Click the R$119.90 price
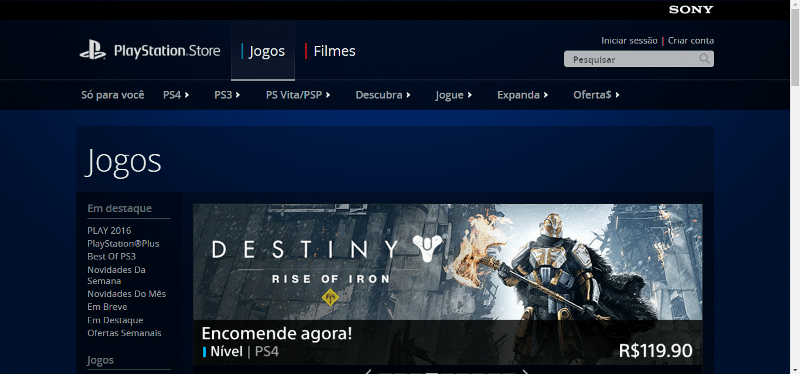Image resolution: width=800 pixels, height=374 pixels. click(x=656, y=351)
